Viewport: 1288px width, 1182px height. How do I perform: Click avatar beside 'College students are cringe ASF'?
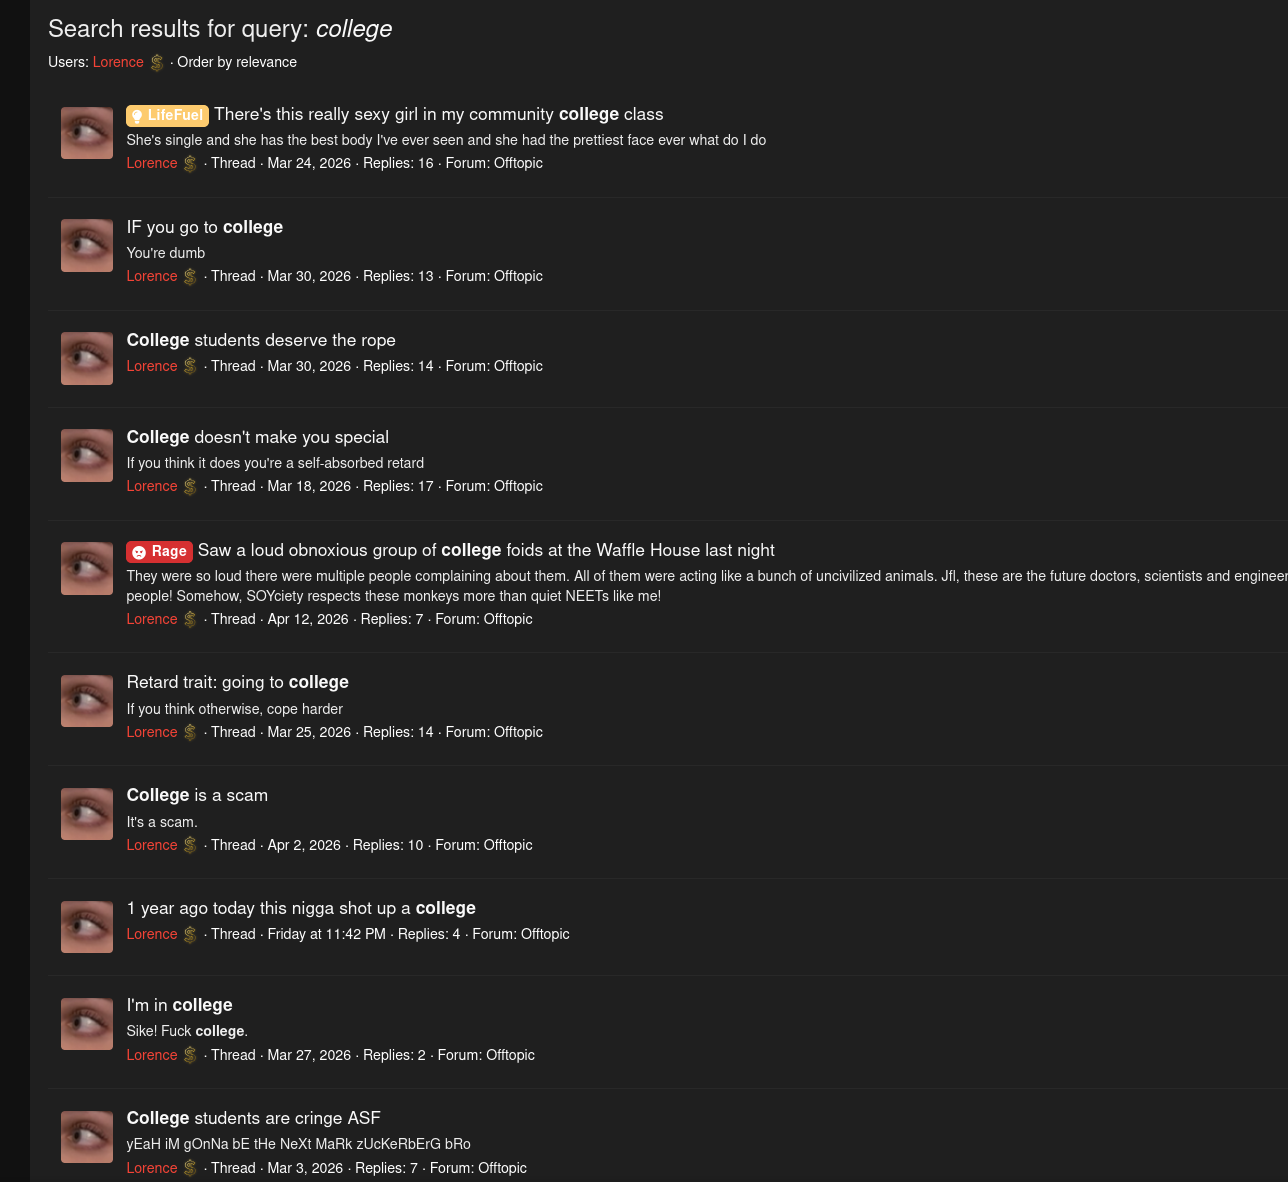[x=87, y=1137]
